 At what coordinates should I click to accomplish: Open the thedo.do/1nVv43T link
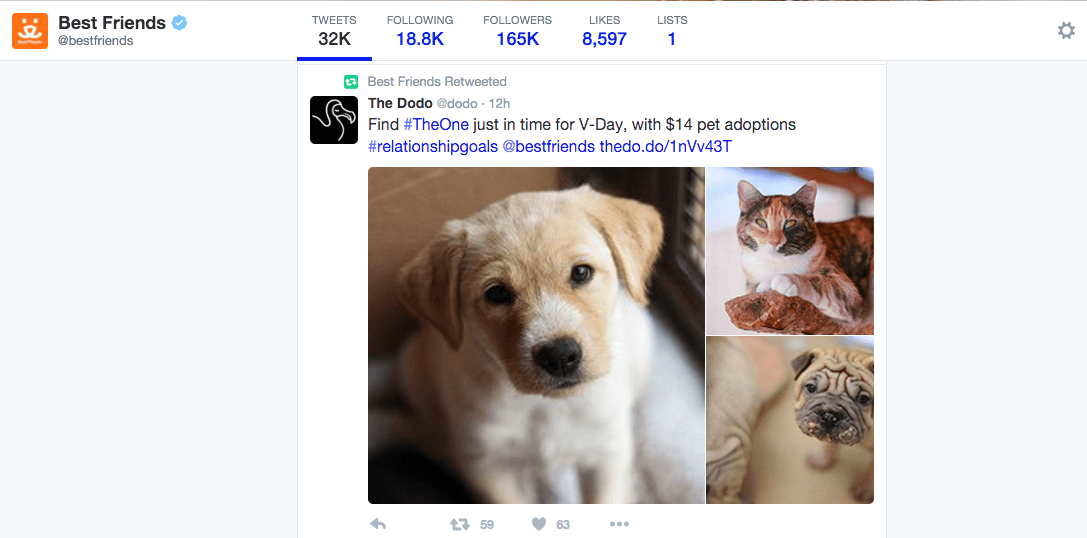pos(666,147)
